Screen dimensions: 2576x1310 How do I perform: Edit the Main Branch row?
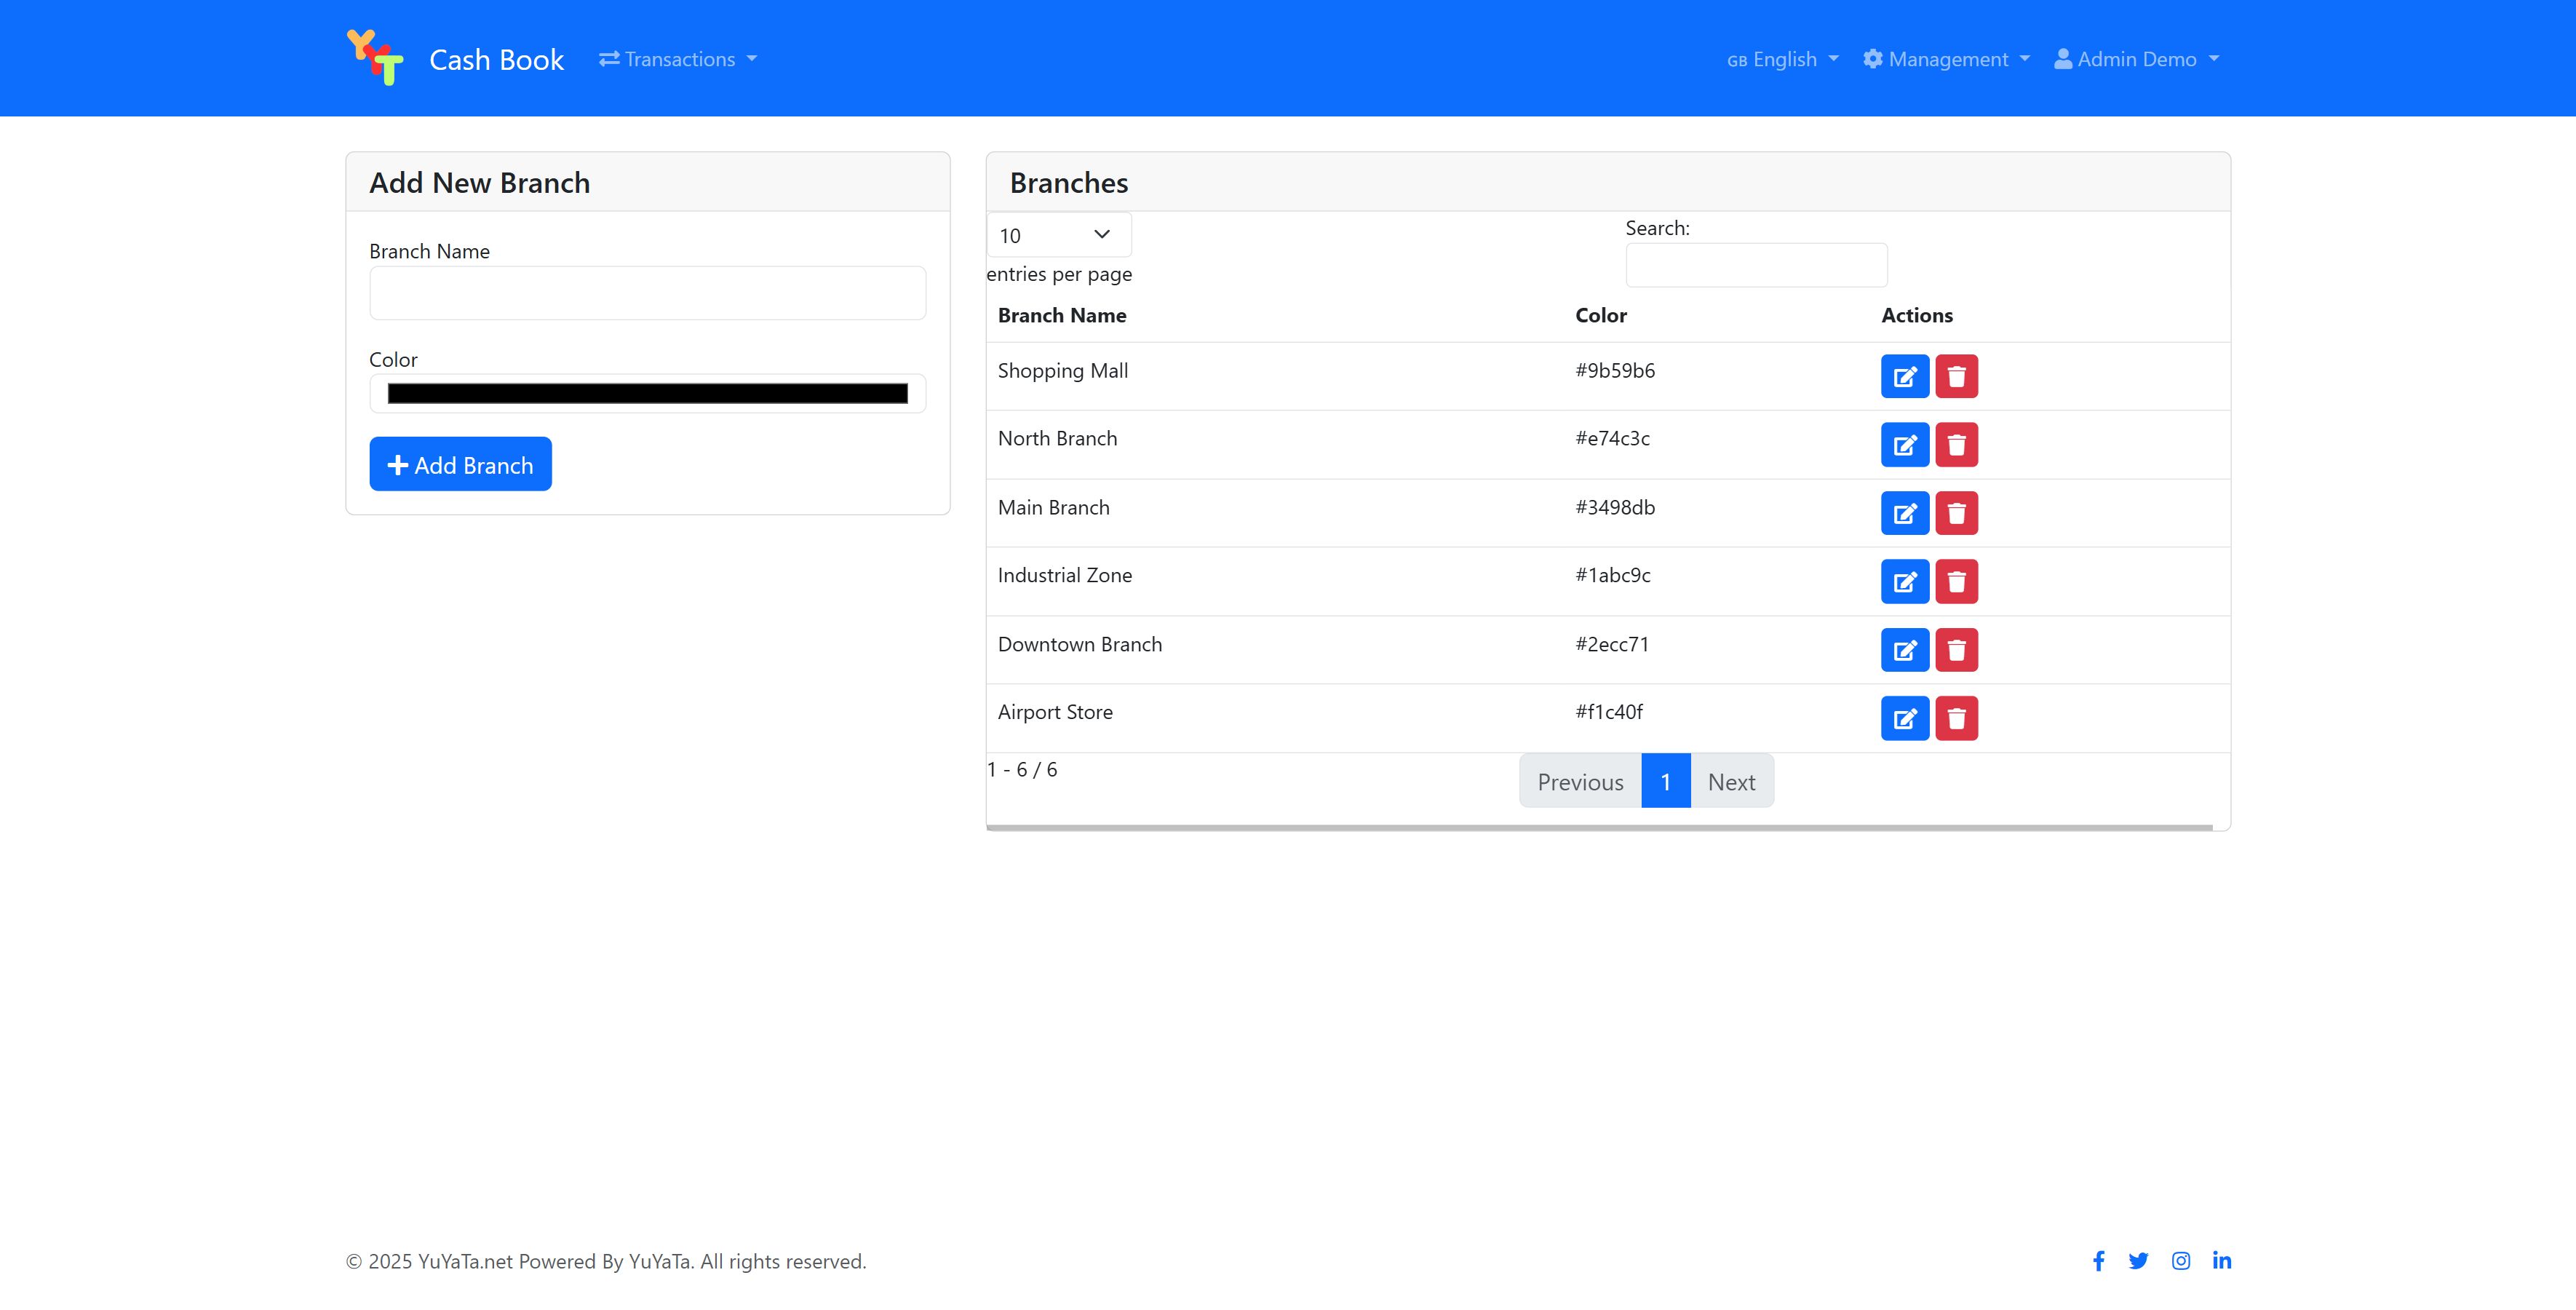[x=1904, y=513]
